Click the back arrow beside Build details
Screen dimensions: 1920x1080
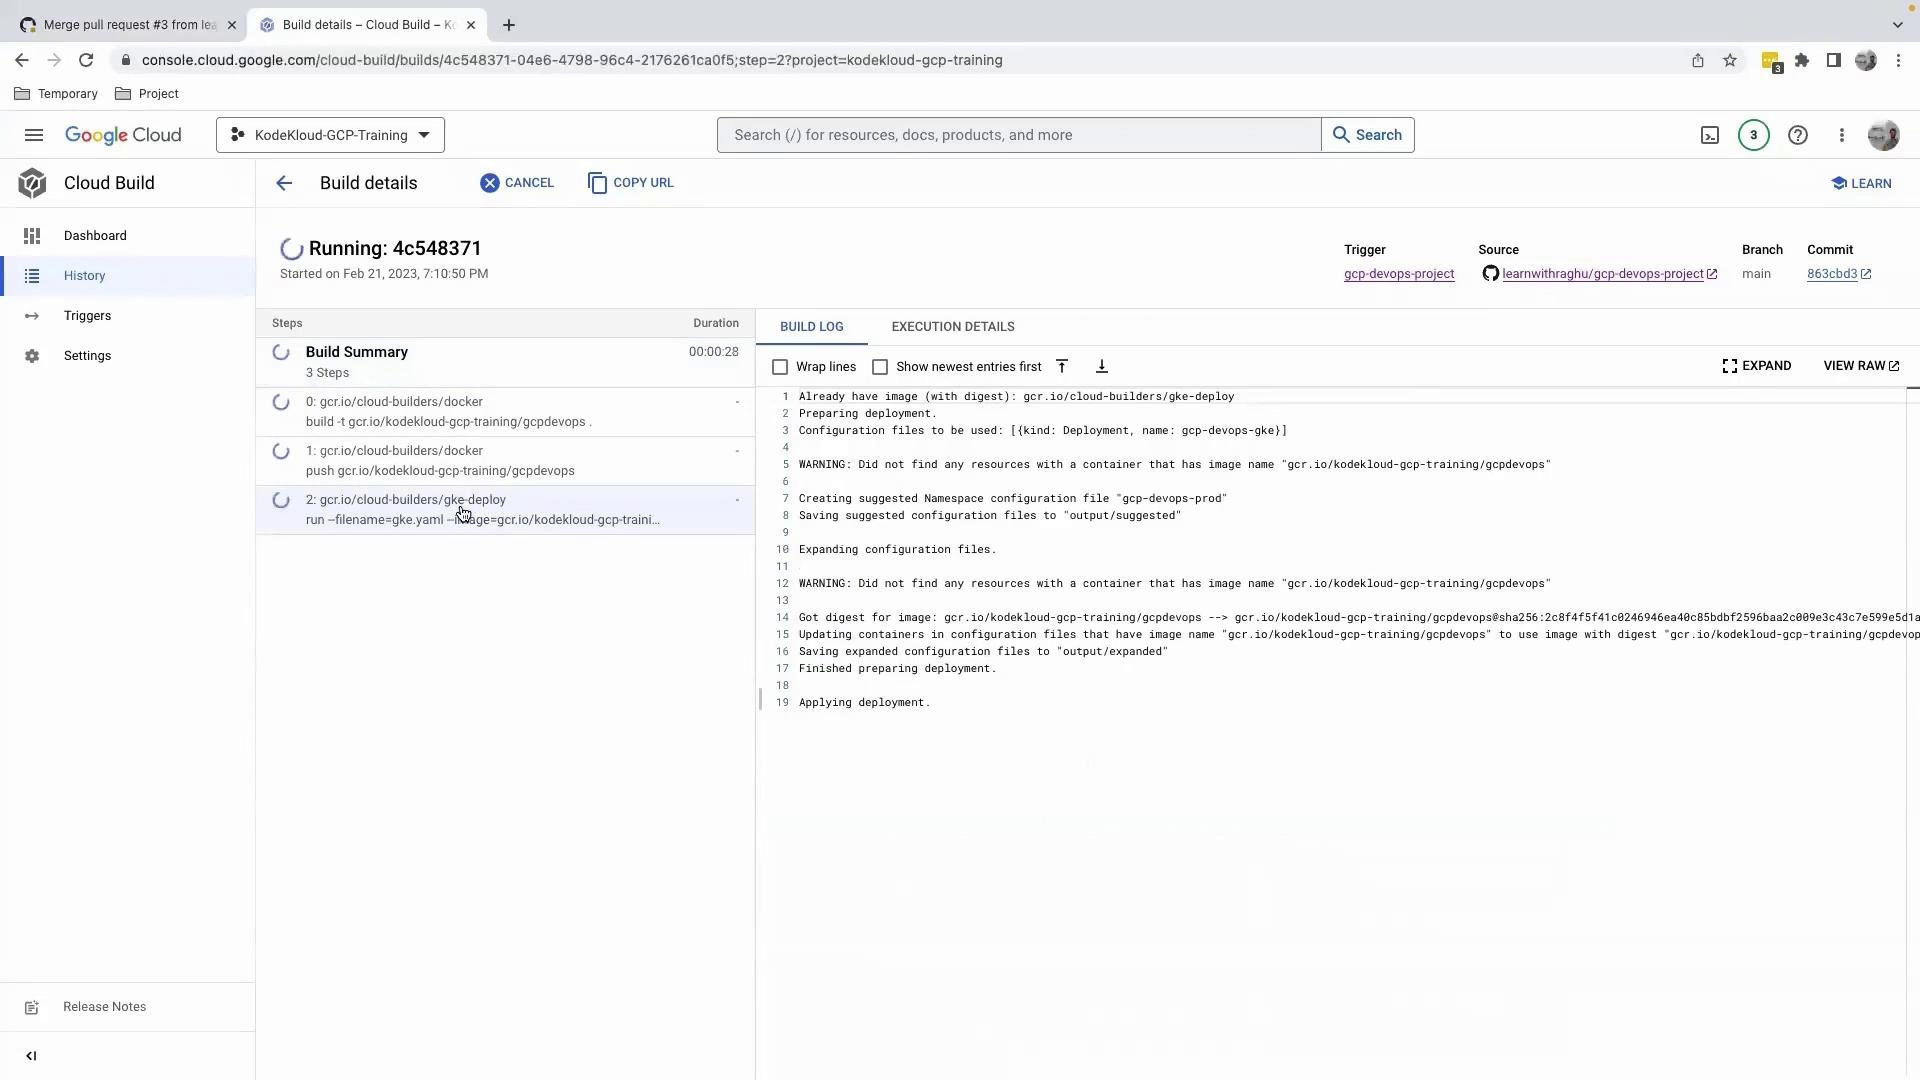click(x=284, y=183)
